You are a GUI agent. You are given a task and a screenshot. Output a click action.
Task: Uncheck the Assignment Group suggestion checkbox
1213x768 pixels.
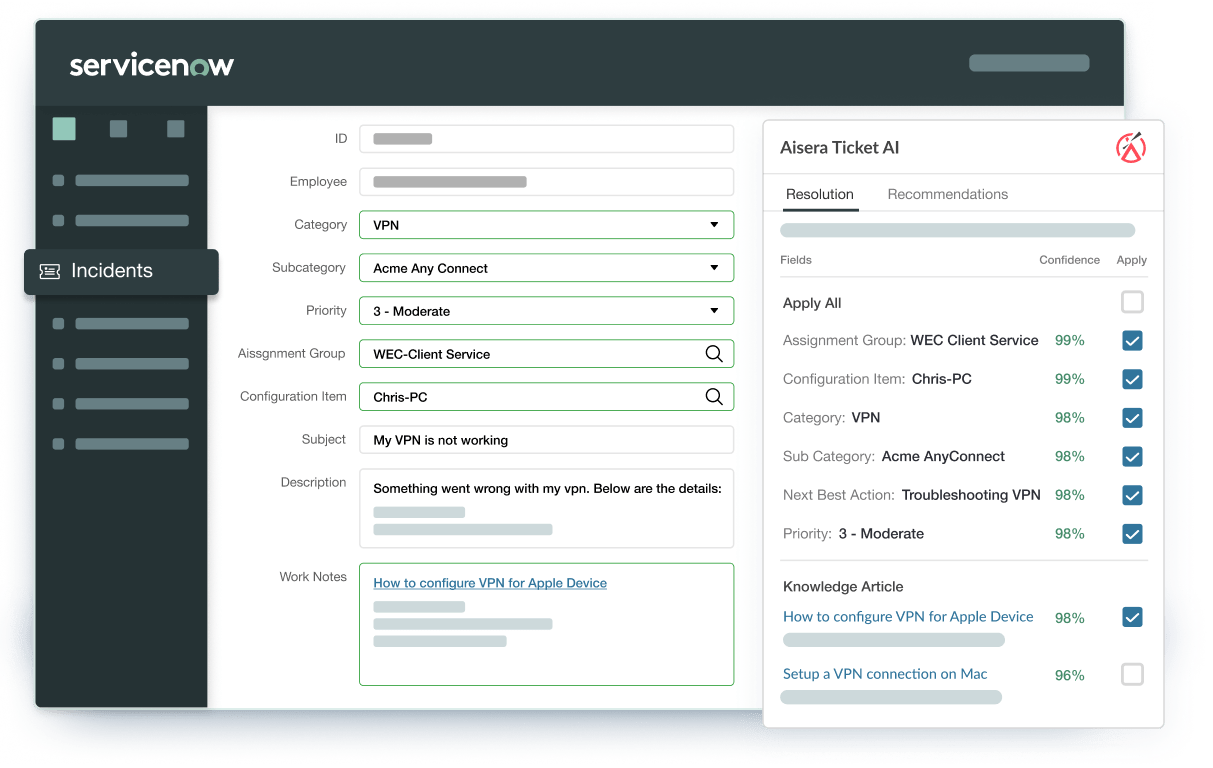pyautogui.click(x=1132, y=340)
